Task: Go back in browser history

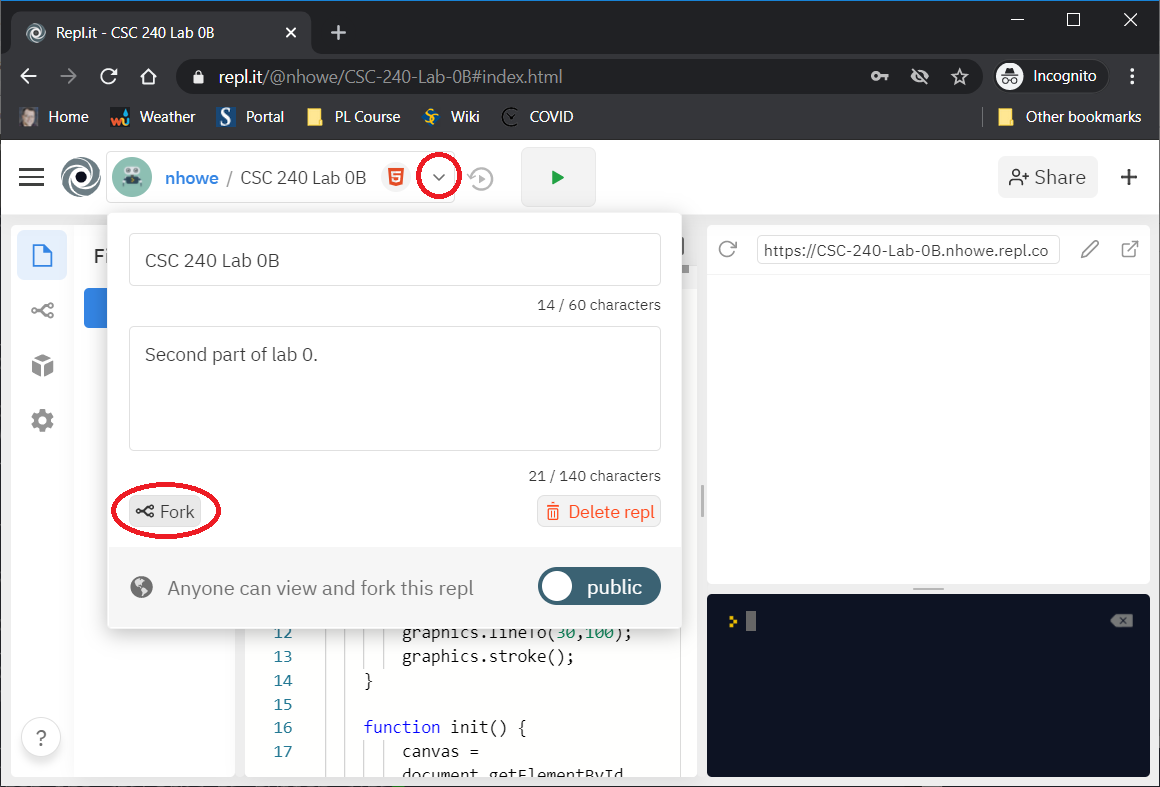Action: click(28, 76)
